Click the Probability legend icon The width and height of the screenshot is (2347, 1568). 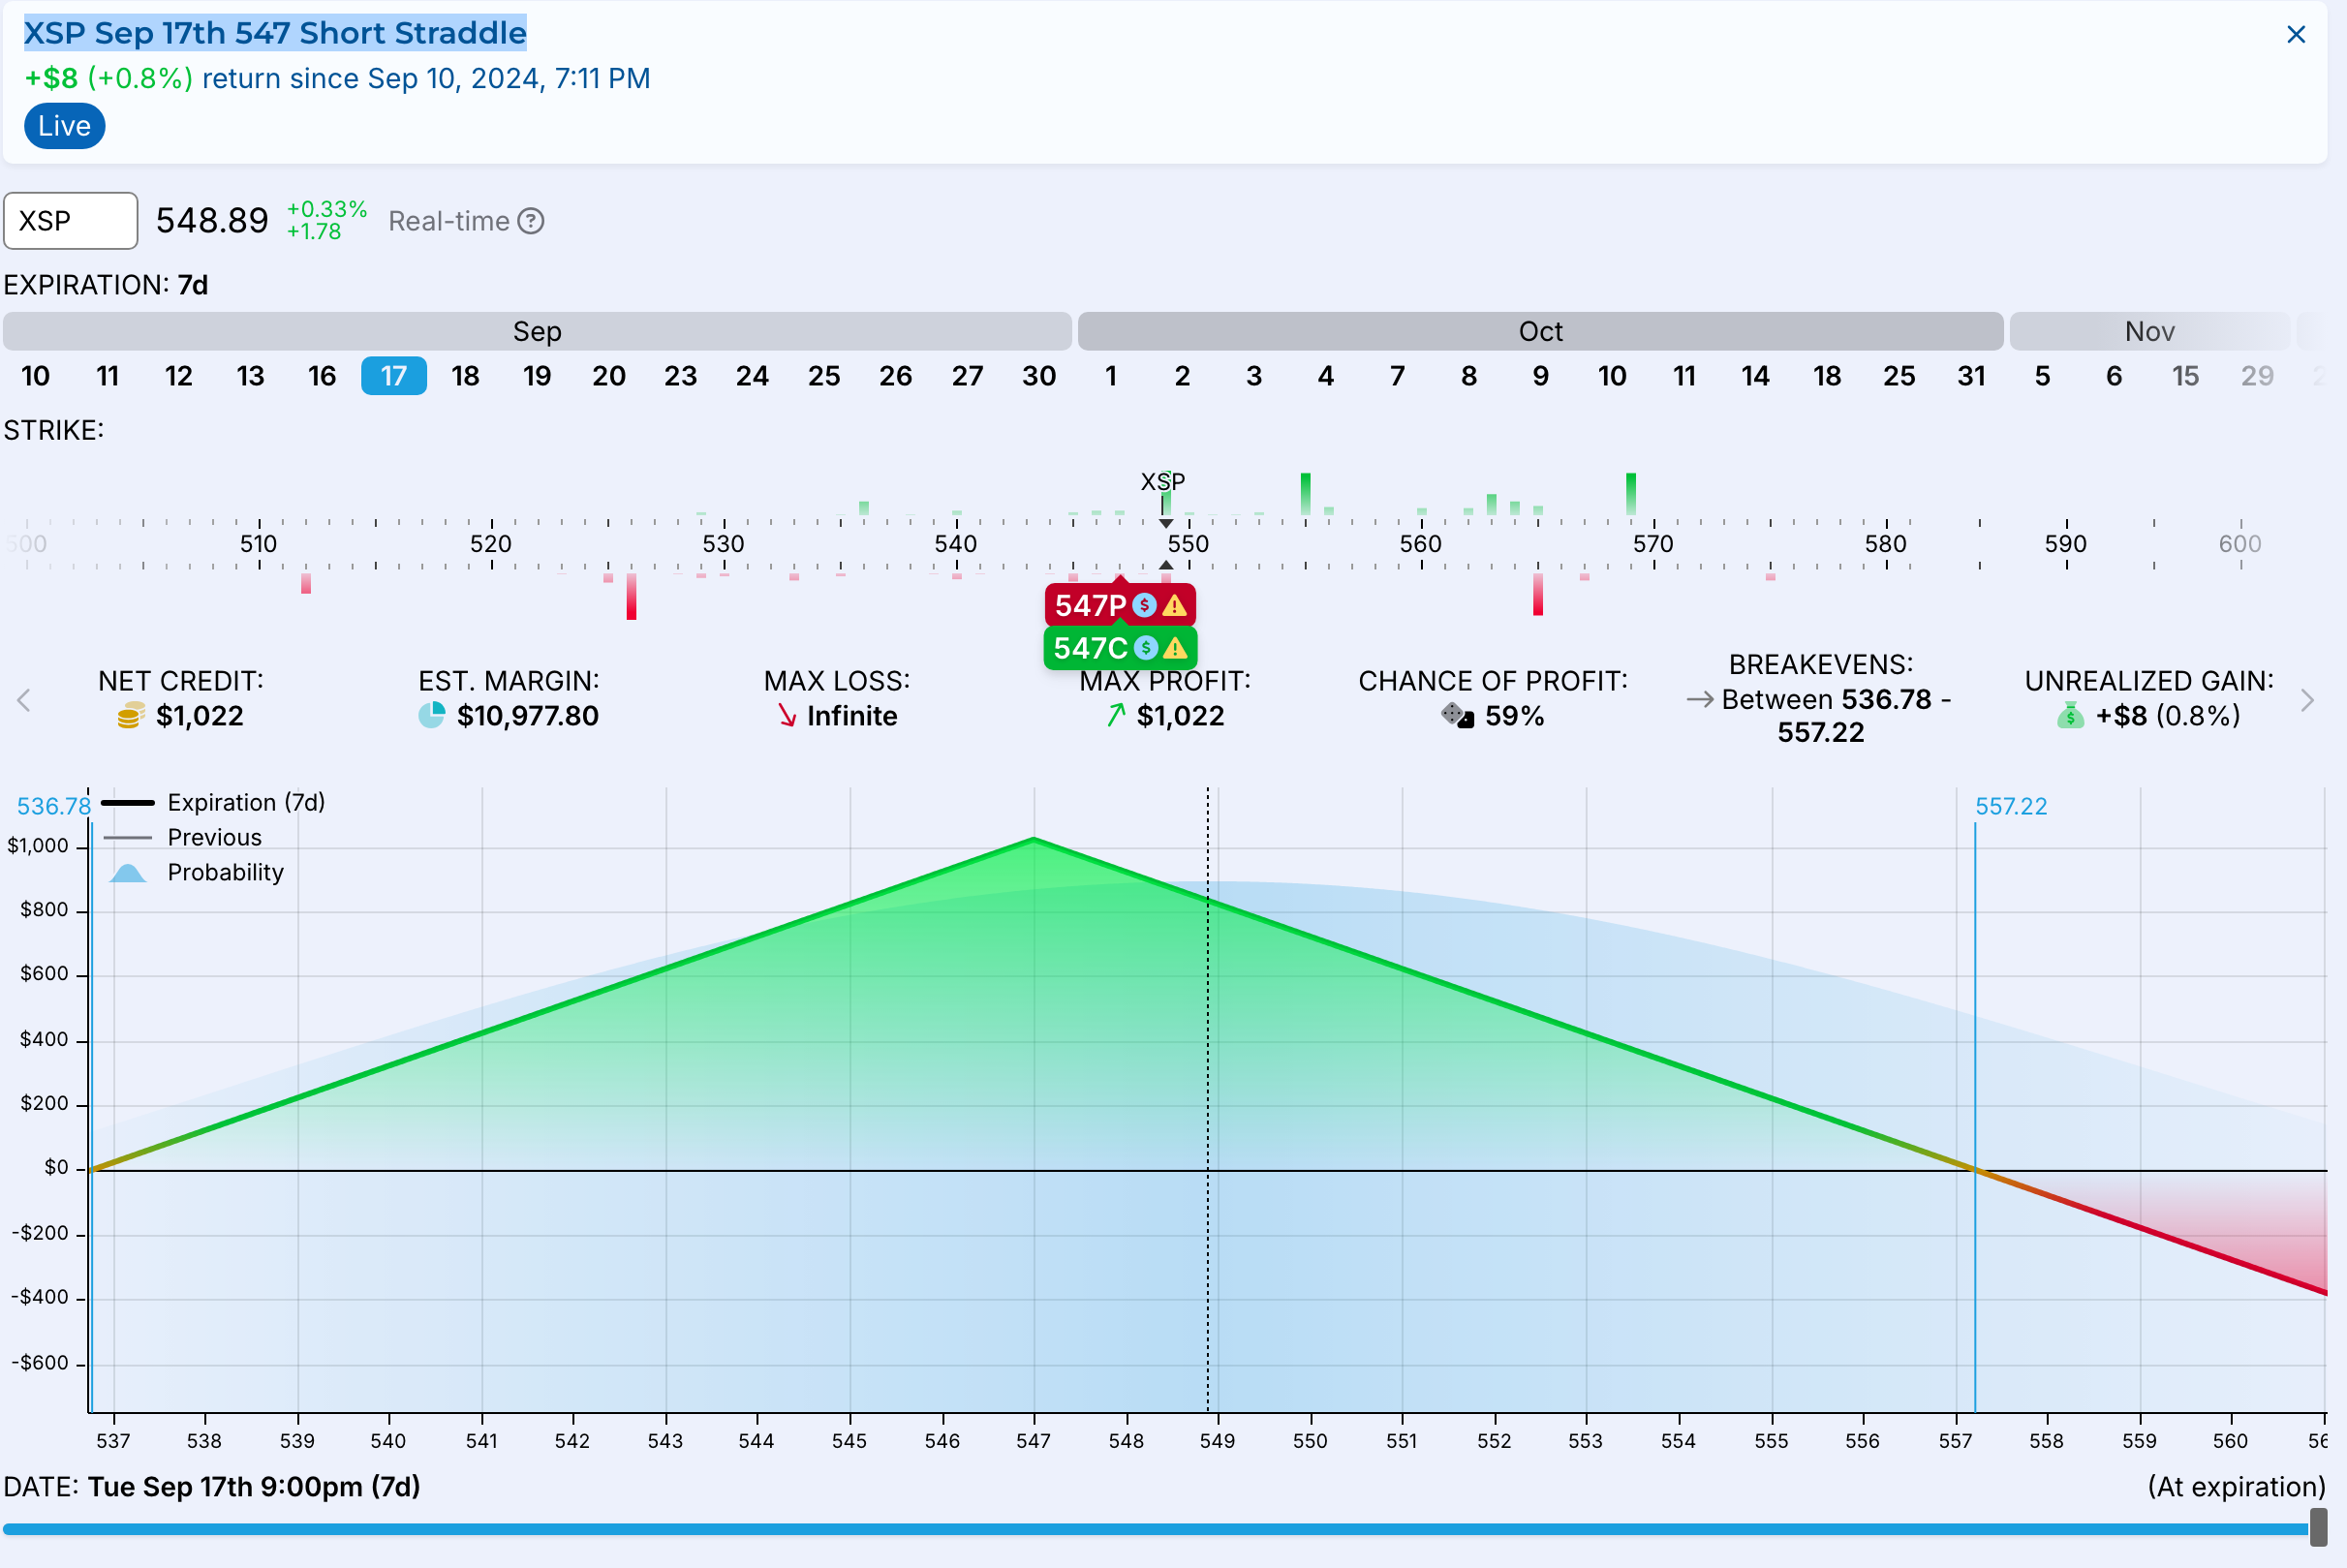coord(128,873)
